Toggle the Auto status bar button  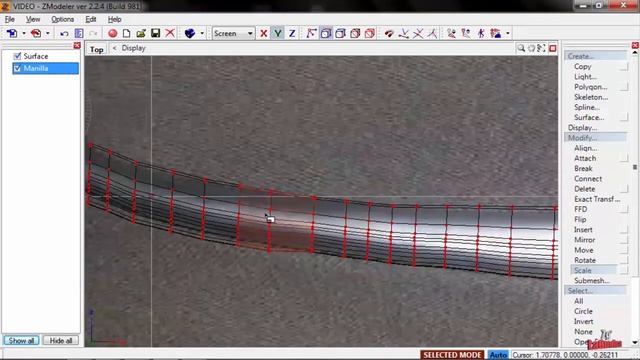[498, 355]
